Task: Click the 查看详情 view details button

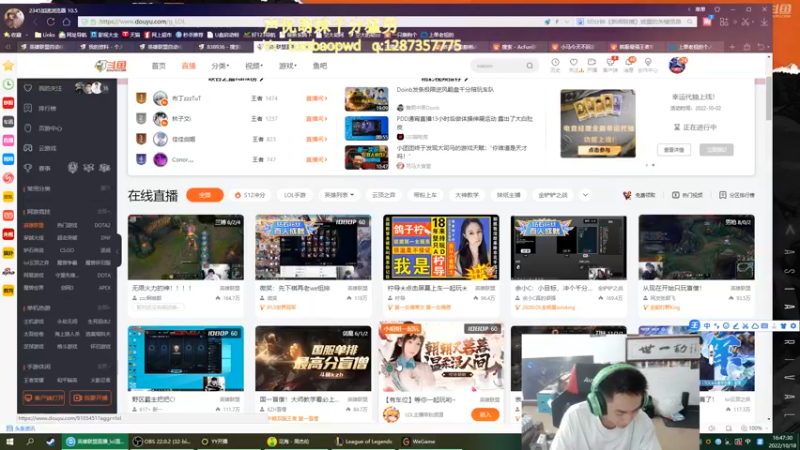Action: click(x=673, y=150)
